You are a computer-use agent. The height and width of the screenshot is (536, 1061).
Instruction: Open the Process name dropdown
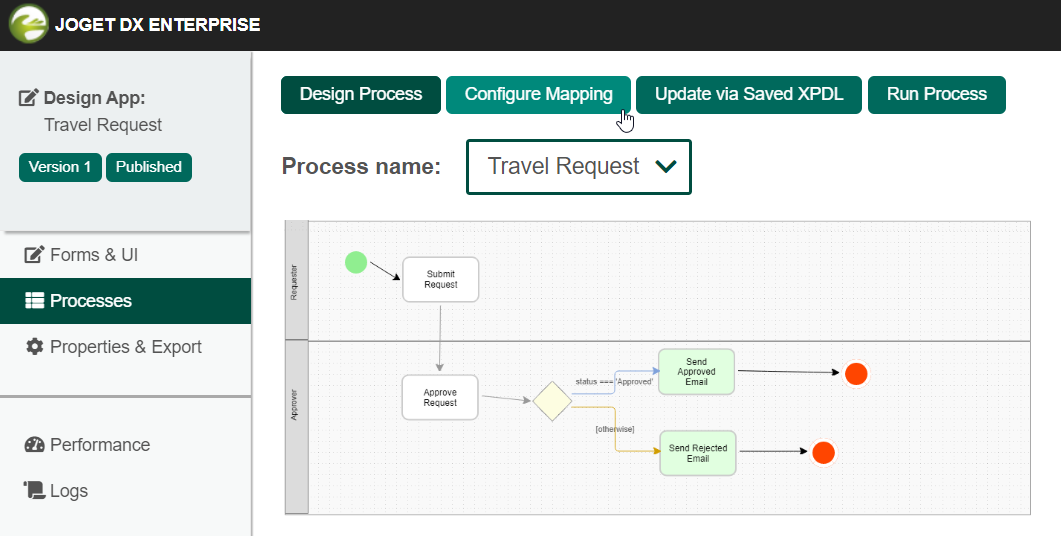point(579,167)
